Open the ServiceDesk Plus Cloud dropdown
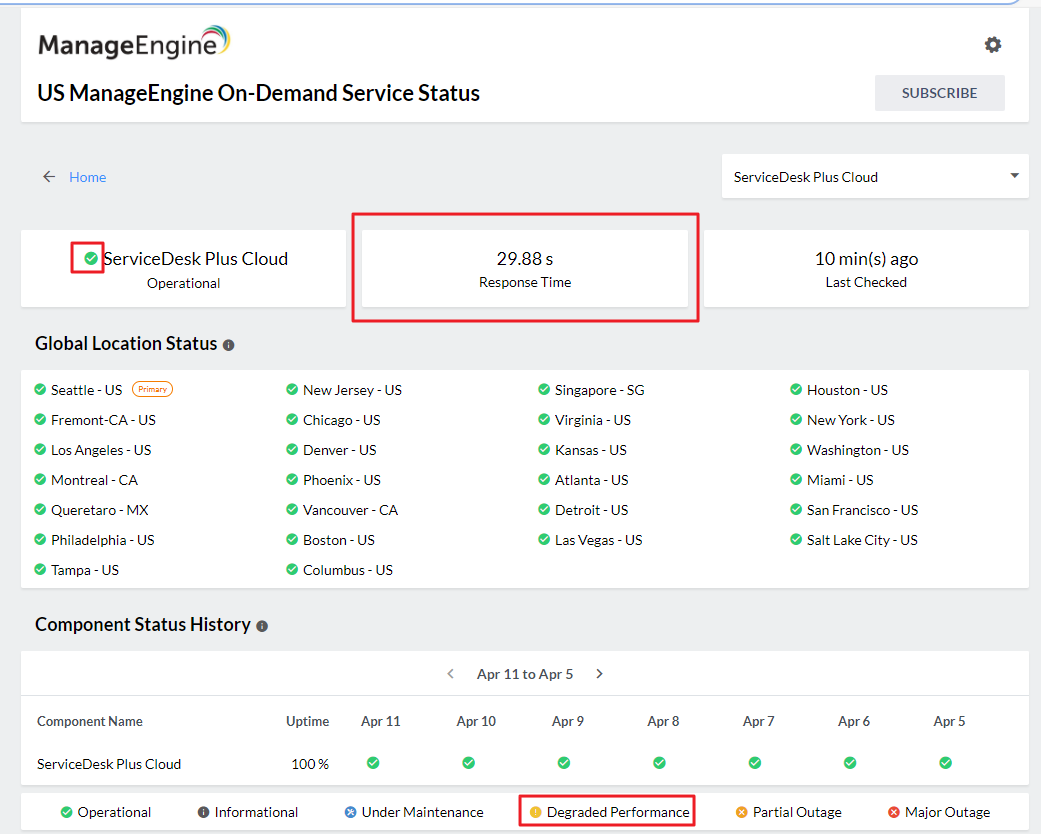The height and width of the screenshot is (834, 1041). 874,177
